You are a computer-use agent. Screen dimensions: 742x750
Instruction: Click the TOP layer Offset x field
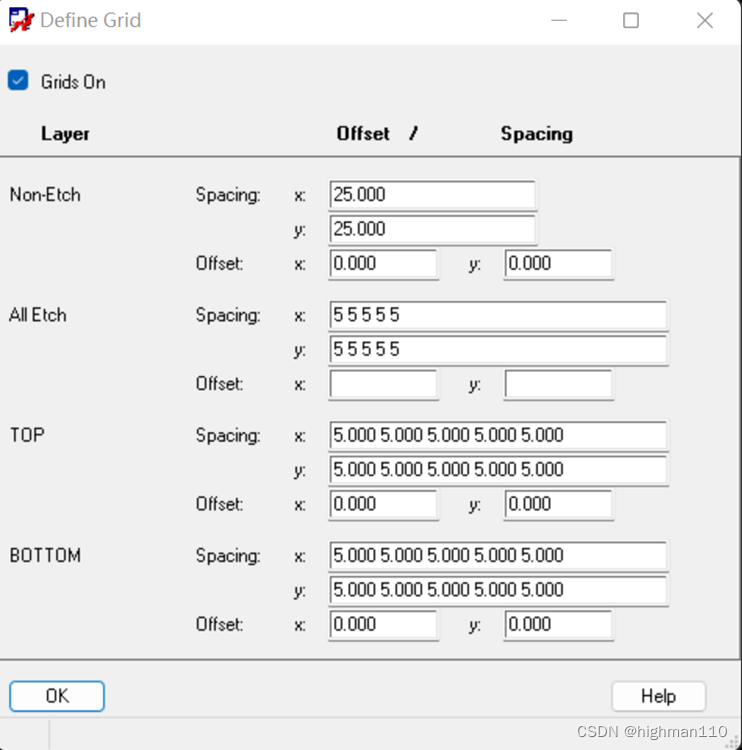point(383,504)
